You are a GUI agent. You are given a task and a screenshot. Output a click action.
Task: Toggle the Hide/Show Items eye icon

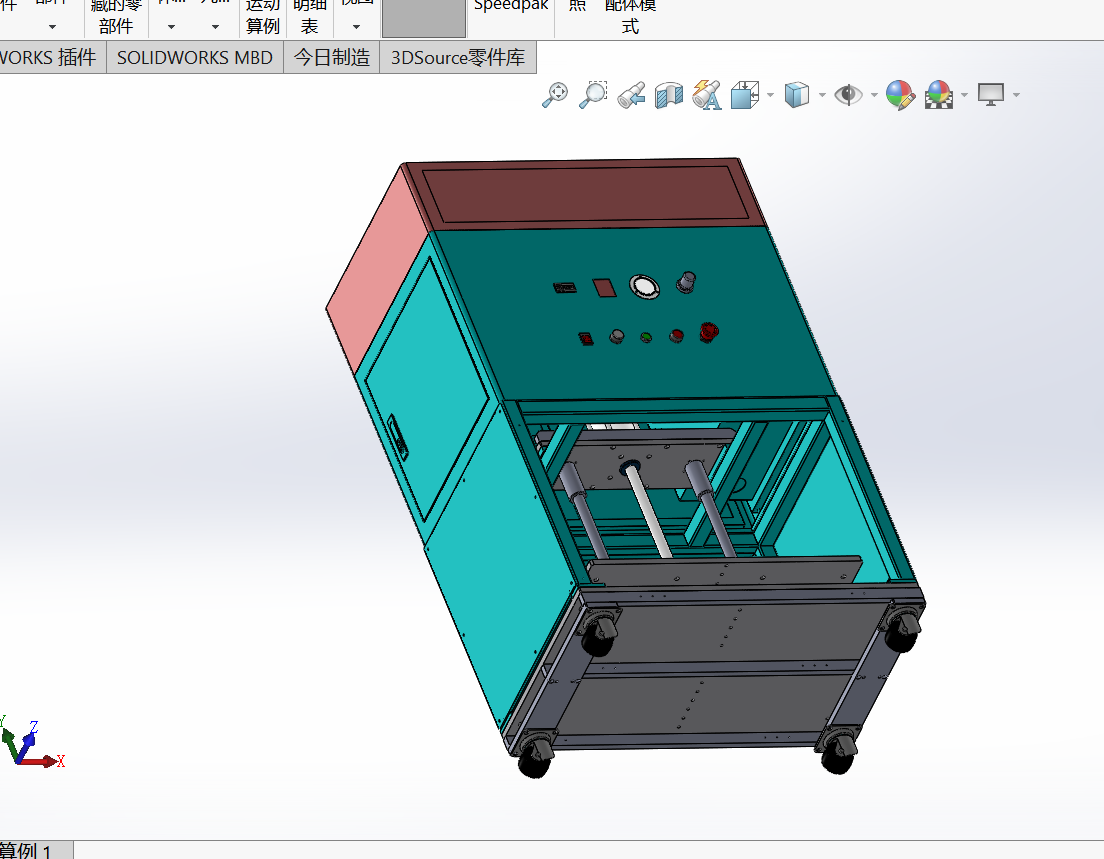848,95
